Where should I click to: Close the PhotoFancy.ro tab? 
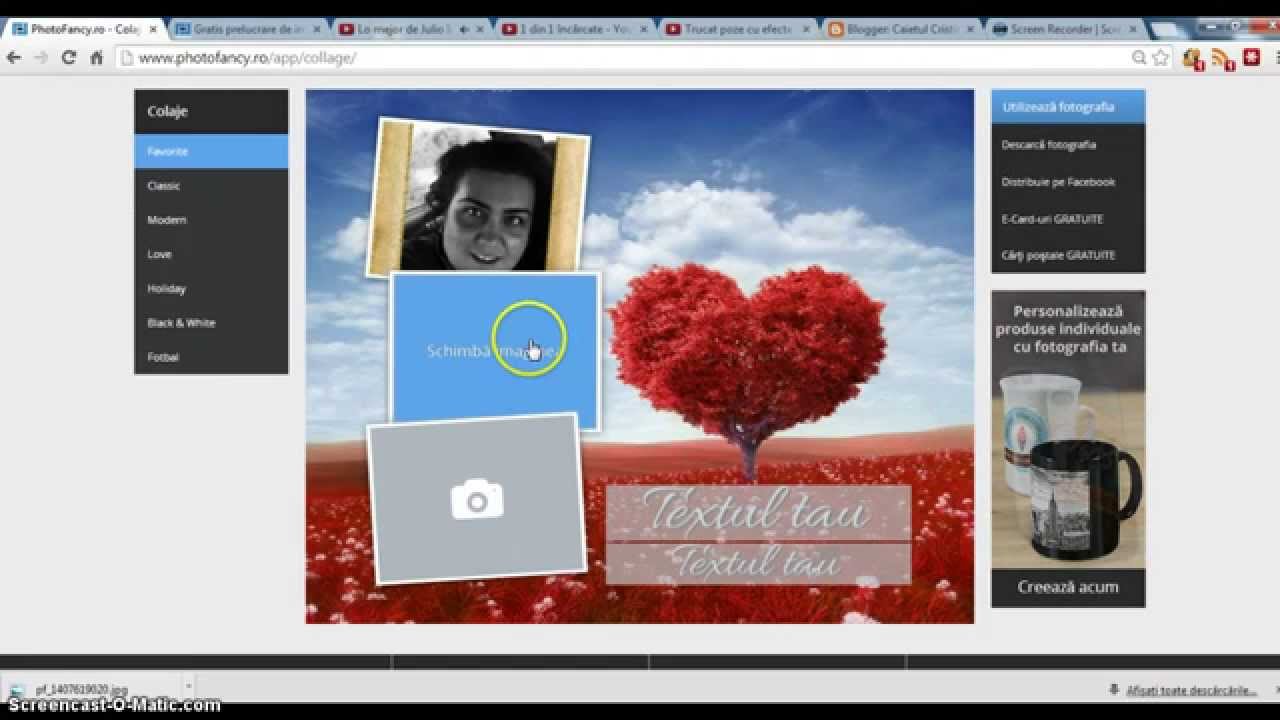pos(153,30)
